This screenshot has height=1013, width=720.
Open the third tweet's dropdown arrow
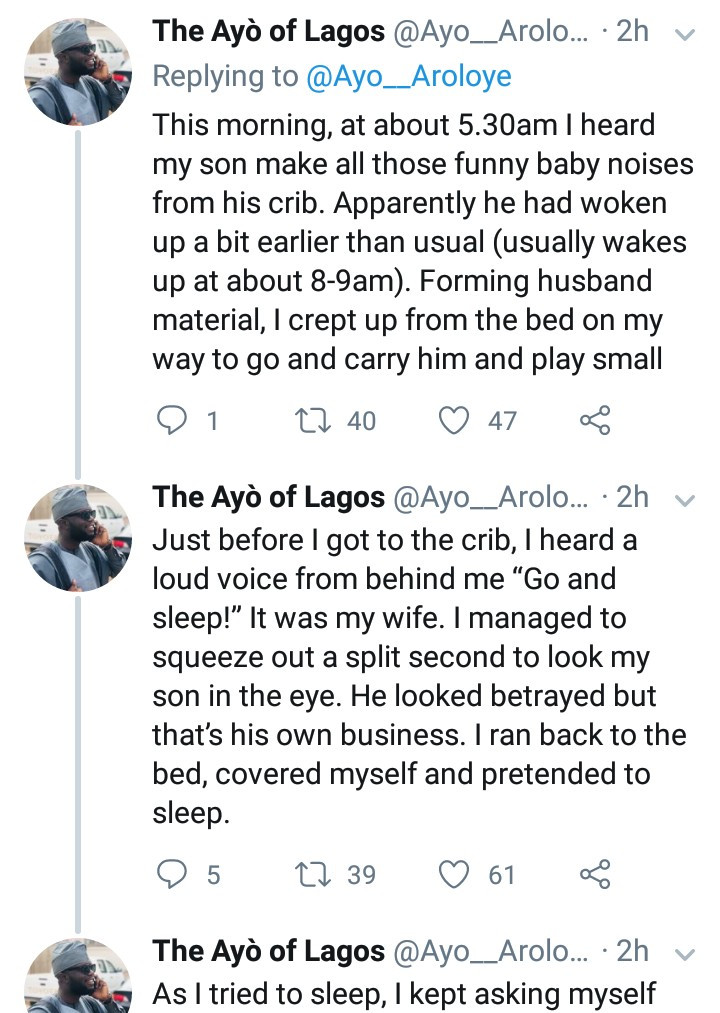[684, 954]
